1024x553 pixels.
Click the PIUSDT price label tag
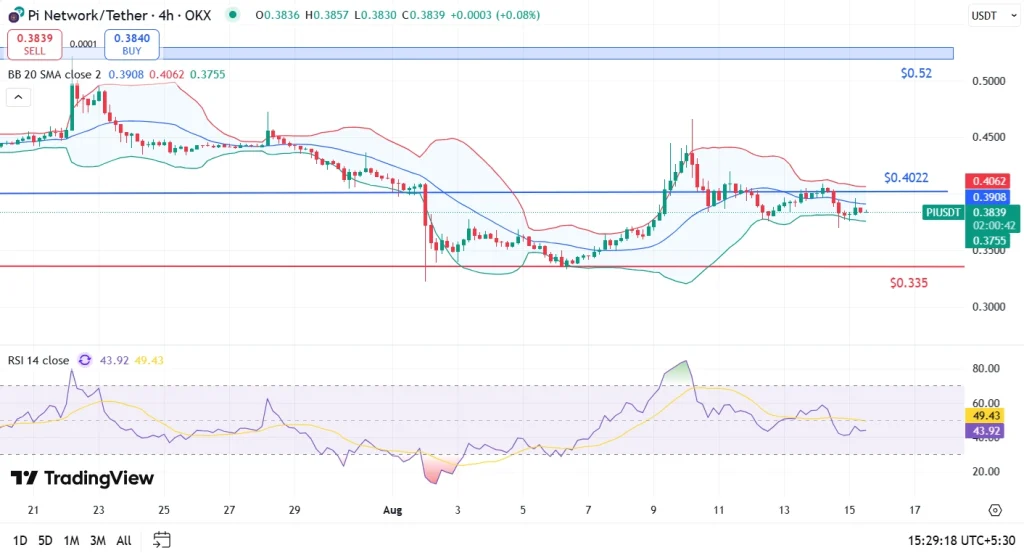(x=943, y=212)
